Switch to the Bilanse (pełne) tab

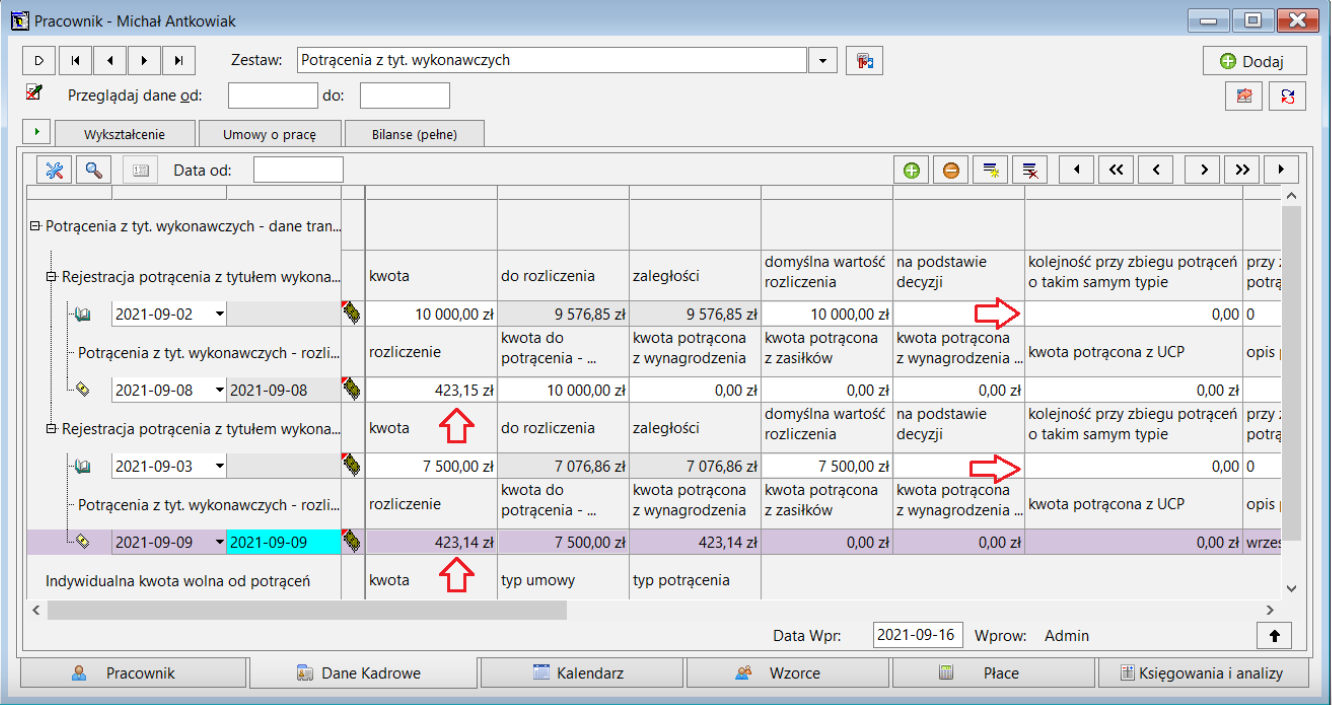click(414, 134)
